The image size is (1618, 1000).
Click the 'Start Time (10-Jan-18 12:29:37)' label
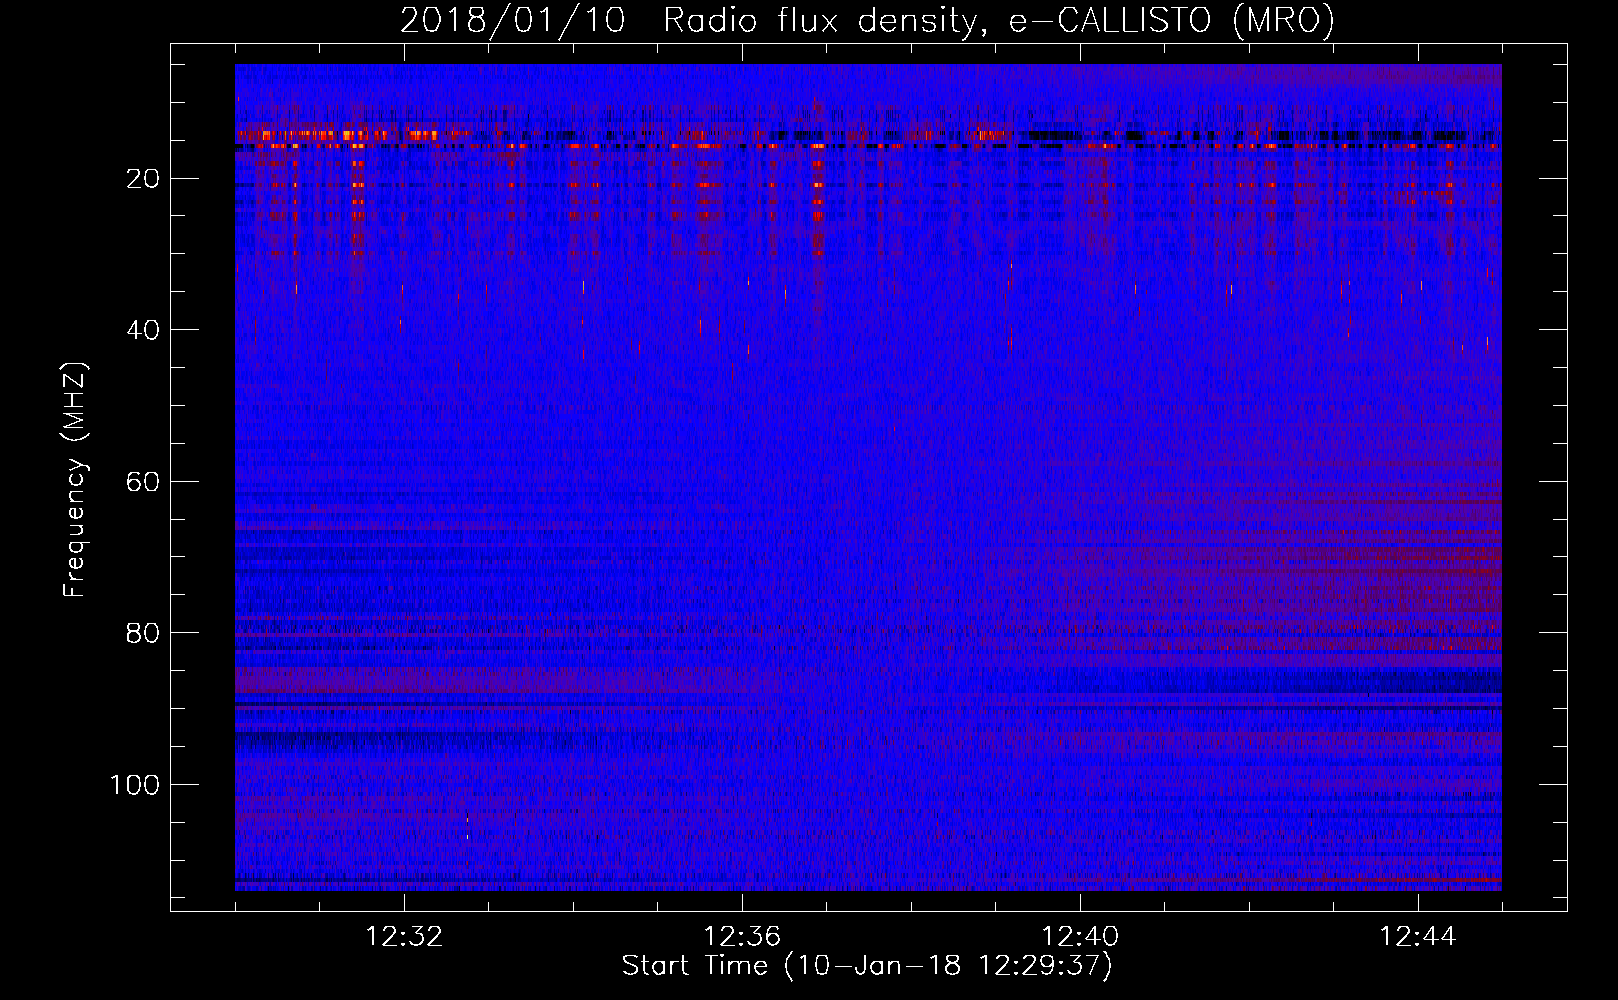[x=867, y=966]
